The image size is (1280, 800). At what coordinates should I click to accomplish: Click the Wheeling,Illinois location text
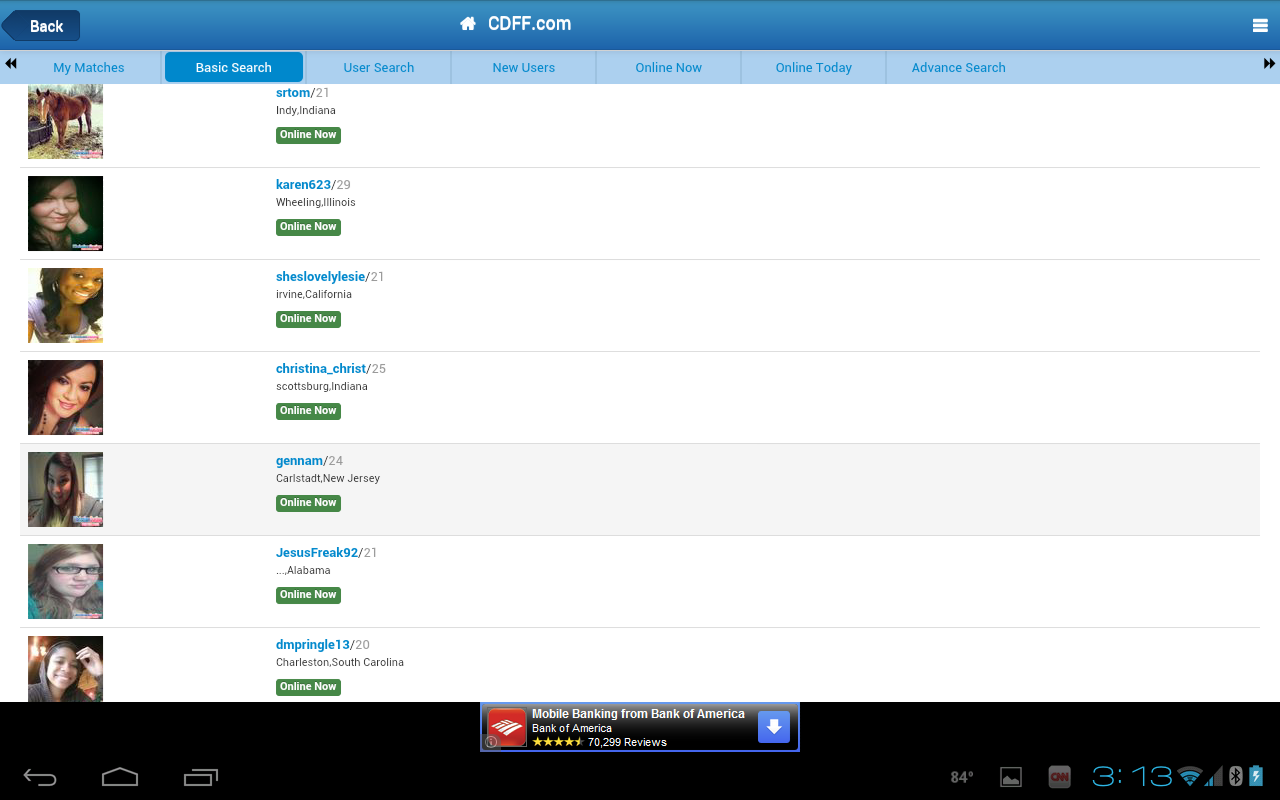(316, 203)
